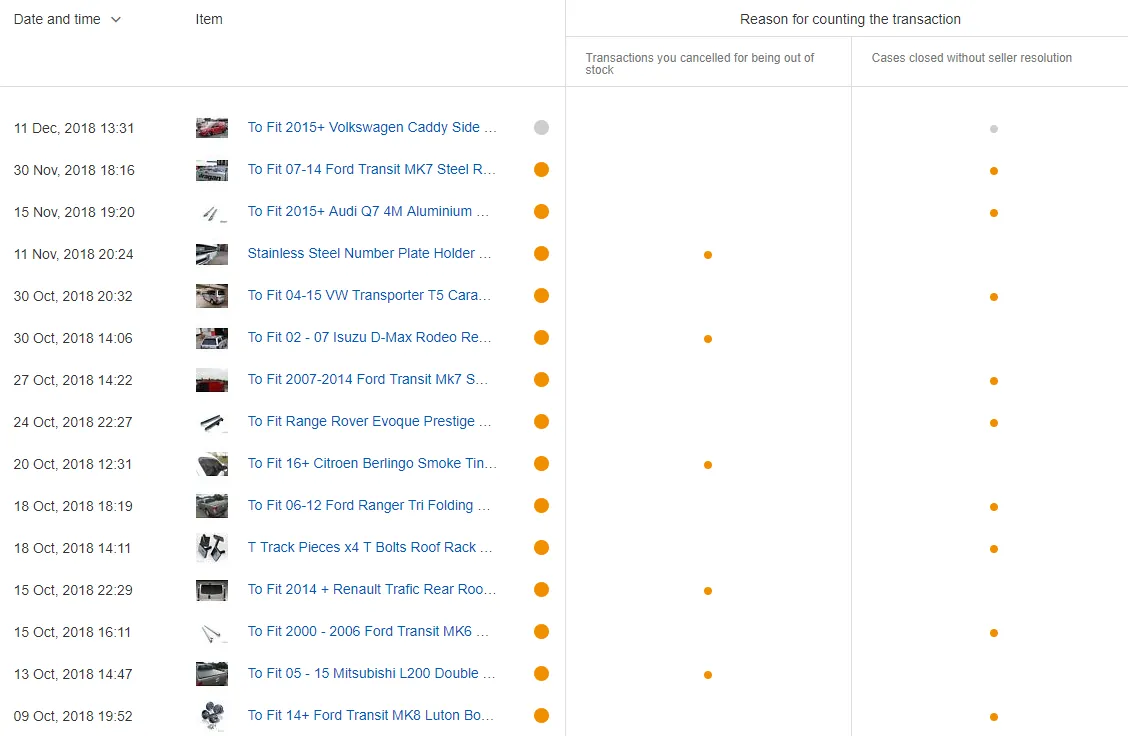Open the Mitsubishi L200 Double listing link
This screenshot has width=1128, height=736.
pos(371,673)
